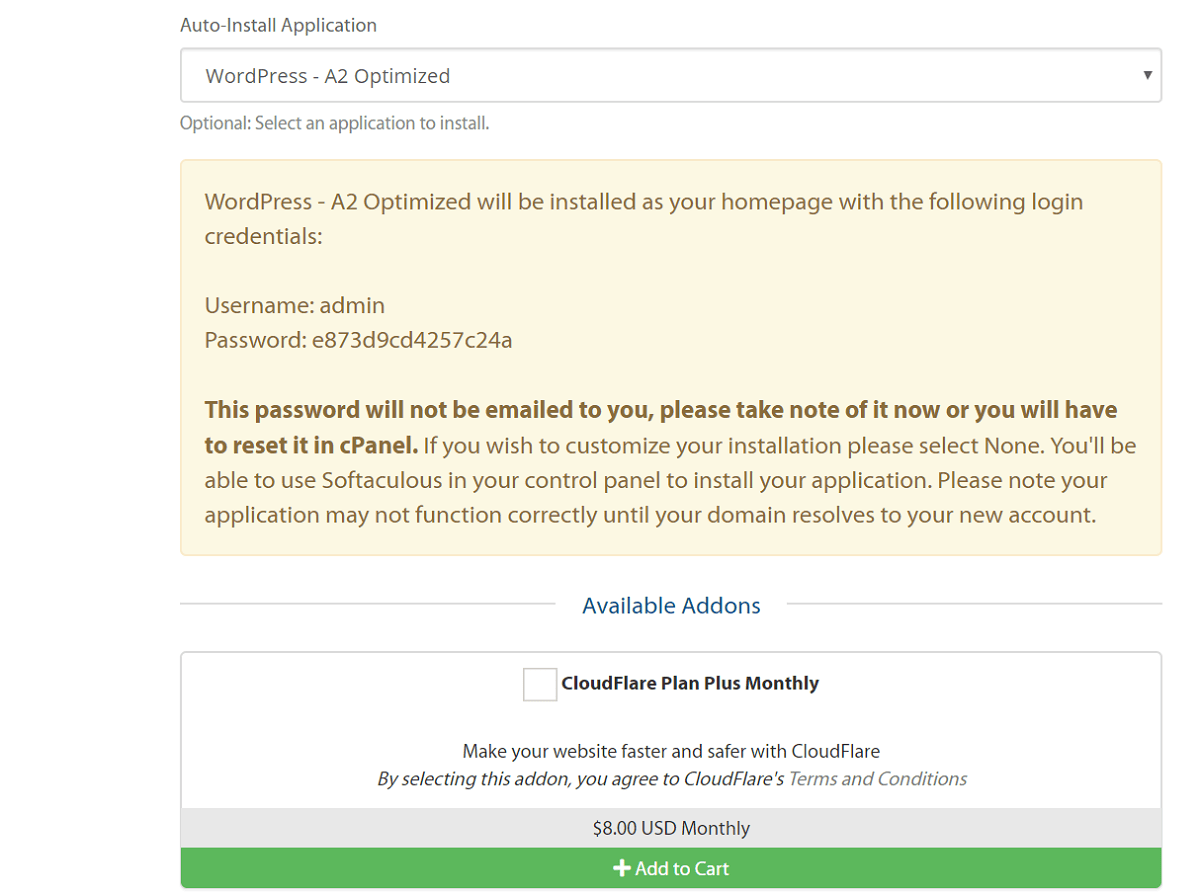1200x896 pixels.
Task: Select the CloudFlare Plan Plus Monthly label
Action: click(690, 684)
